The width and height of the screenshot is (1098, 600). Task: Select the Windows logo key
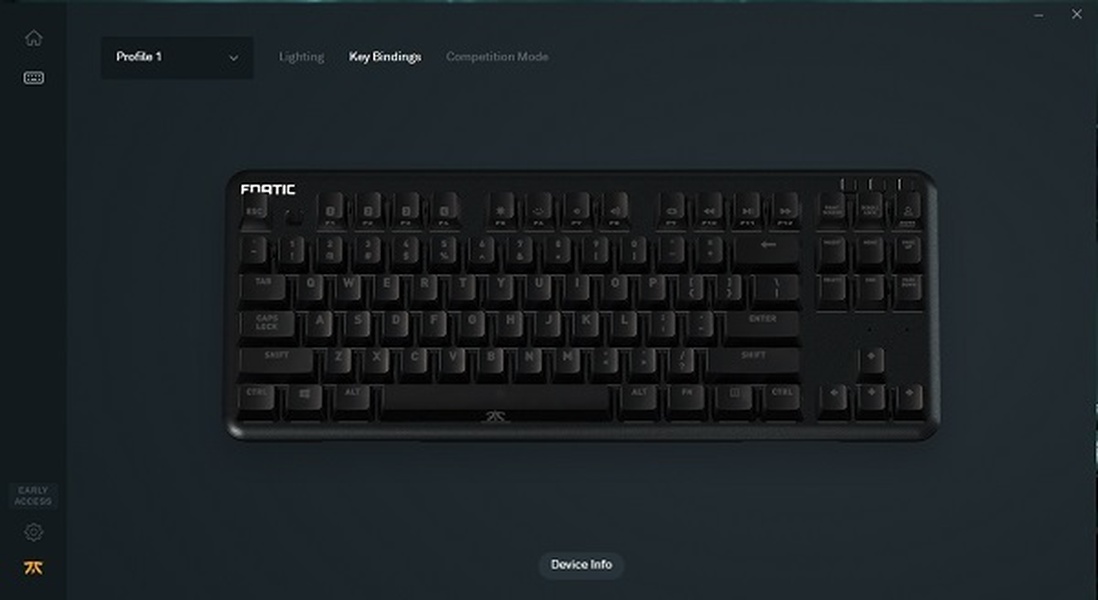[305, 396]
